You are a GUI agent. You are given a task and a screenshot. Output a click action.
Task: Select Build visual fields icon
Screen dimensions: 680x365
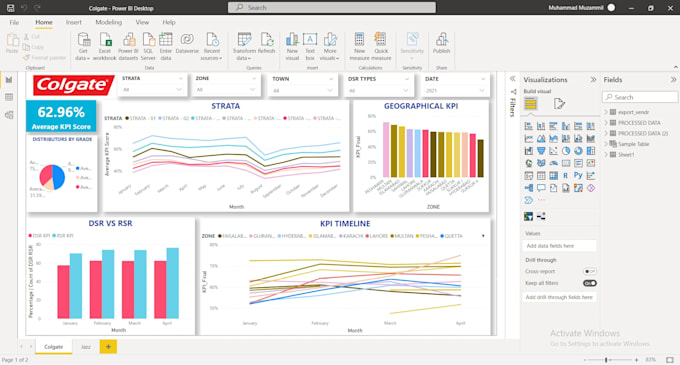(x=531, y=104)
